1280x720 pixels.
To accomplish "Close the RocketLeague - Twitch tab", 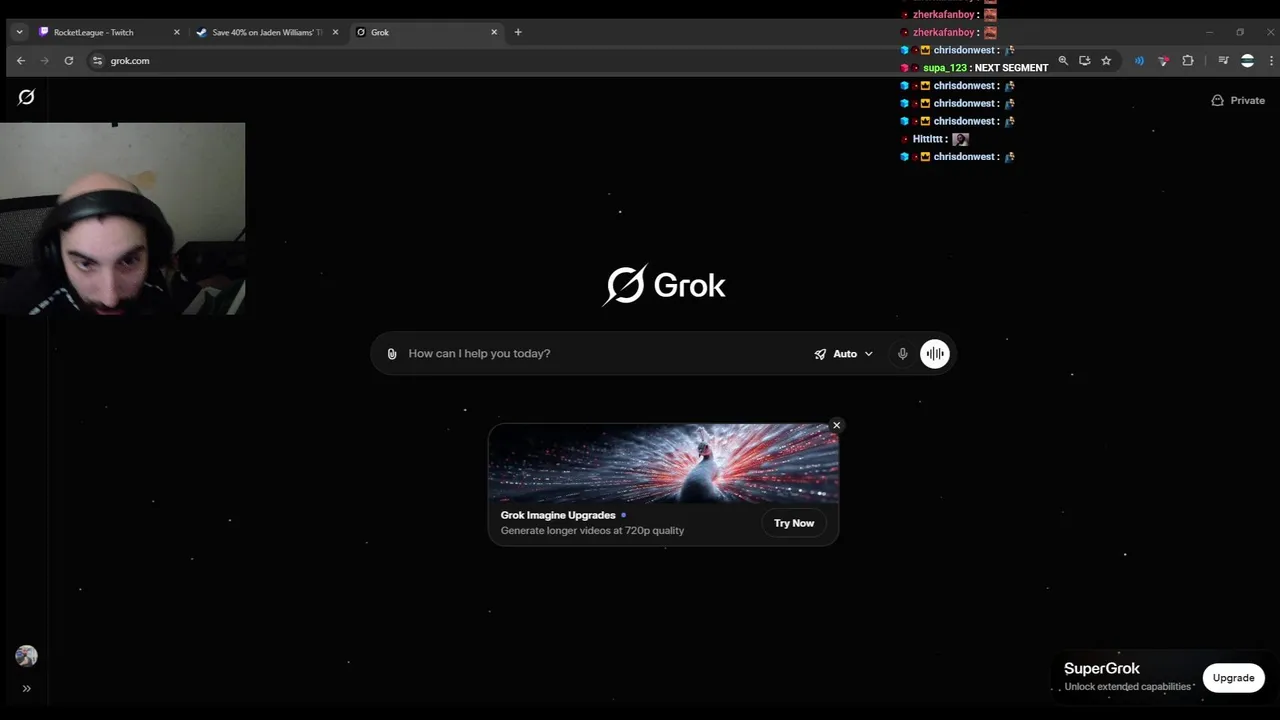I will pyautogui.click(x=177, y=32).
